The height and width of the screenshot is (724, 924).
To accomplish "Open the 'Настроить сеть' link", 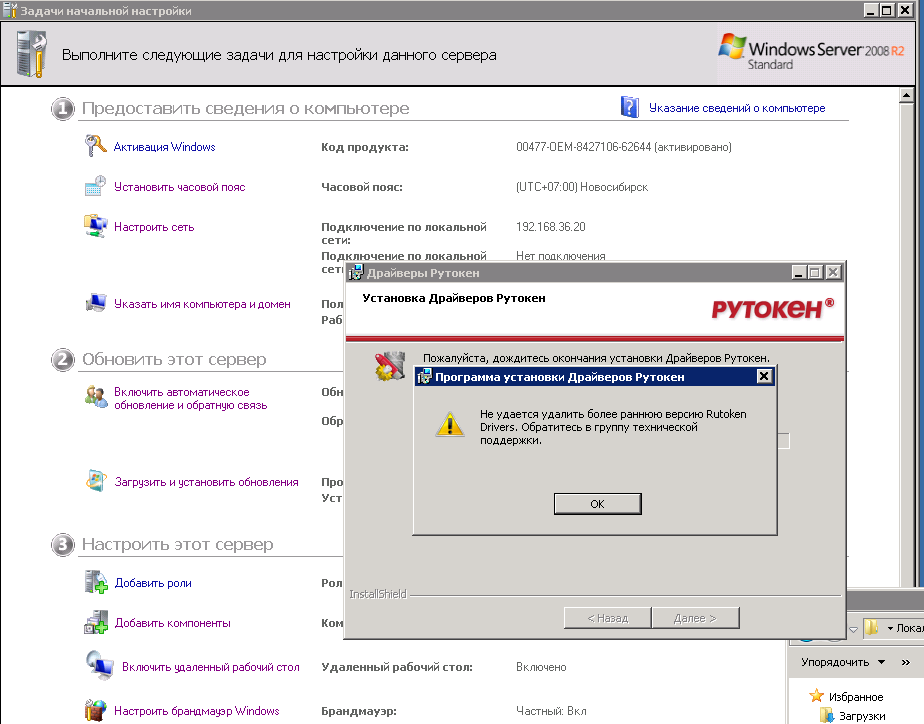I will [154, 227].
